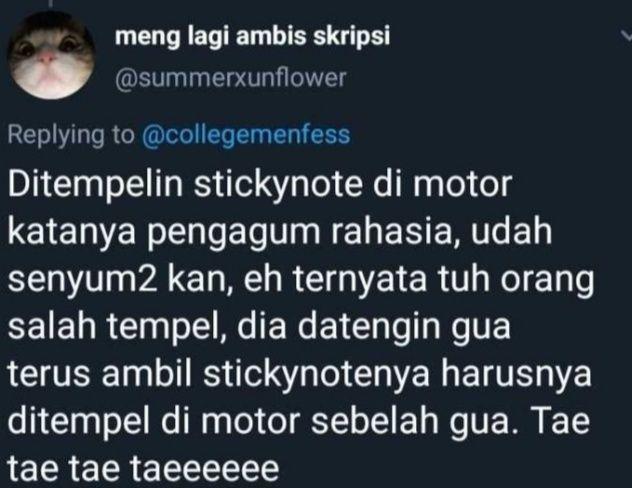Open profile name meng lagi ambis skripsi
Viewport: 632px width, 488px height.
coord(252,37)
